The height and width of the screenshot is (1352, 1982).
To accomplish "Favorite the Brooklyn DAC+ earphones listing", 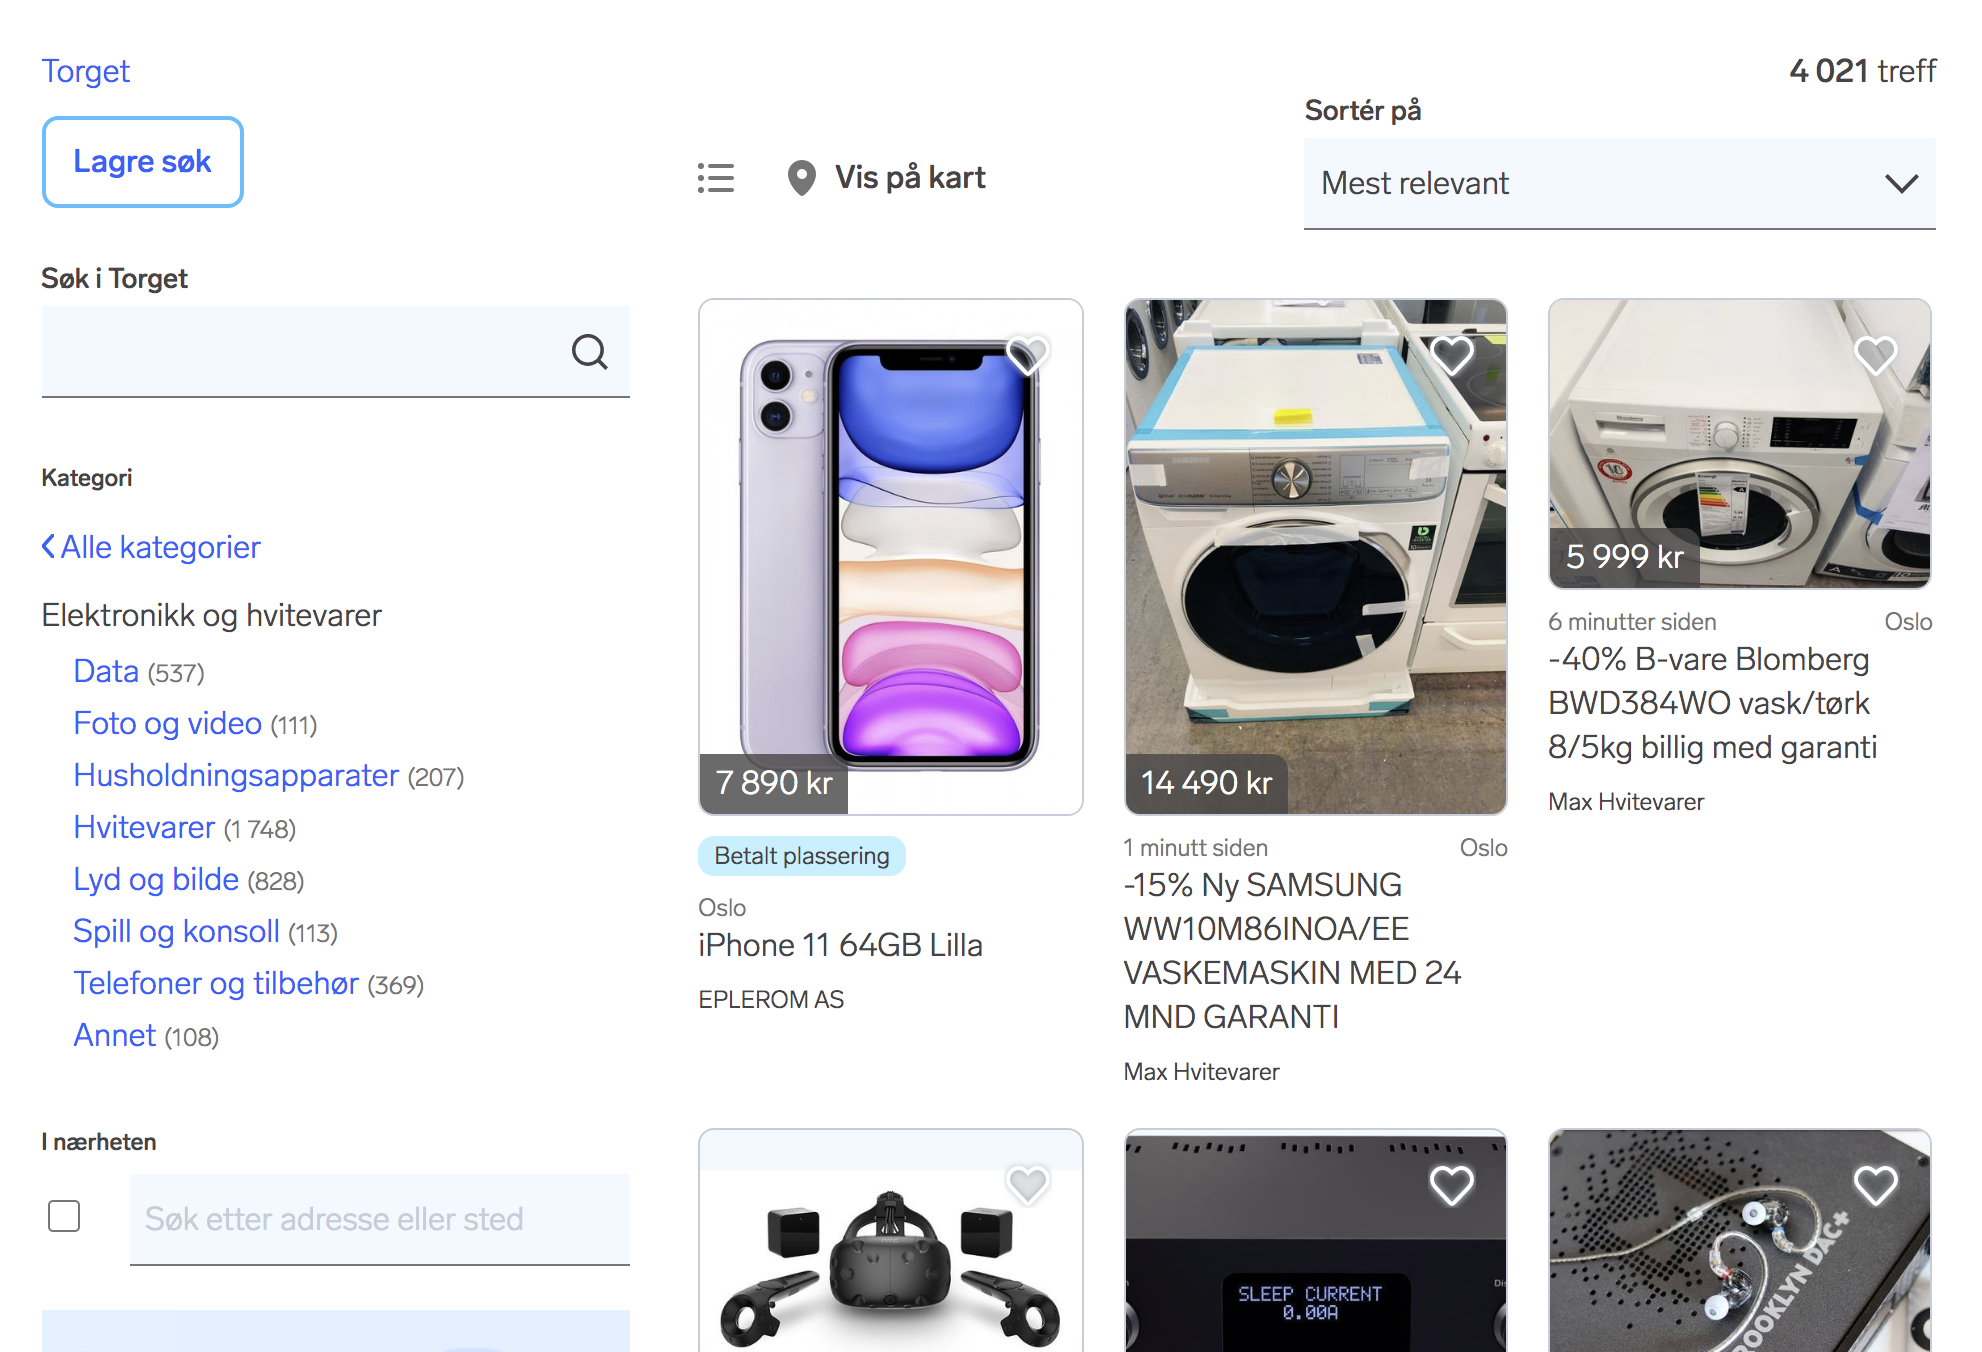I will (x=1875, y=1186).
